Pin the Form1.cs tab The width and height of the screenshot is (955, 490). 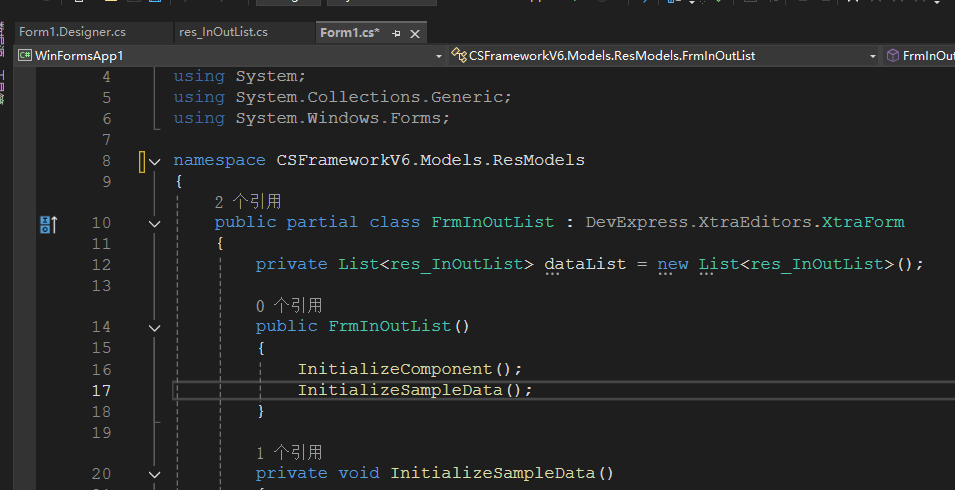coord(397,33)
